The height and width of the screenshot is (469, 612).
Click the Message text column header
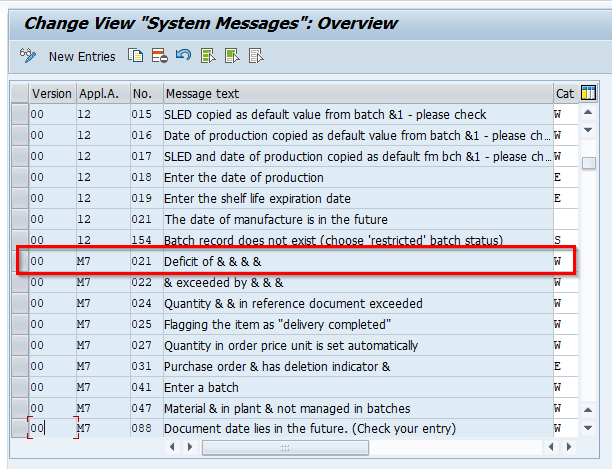click(358, 94)
